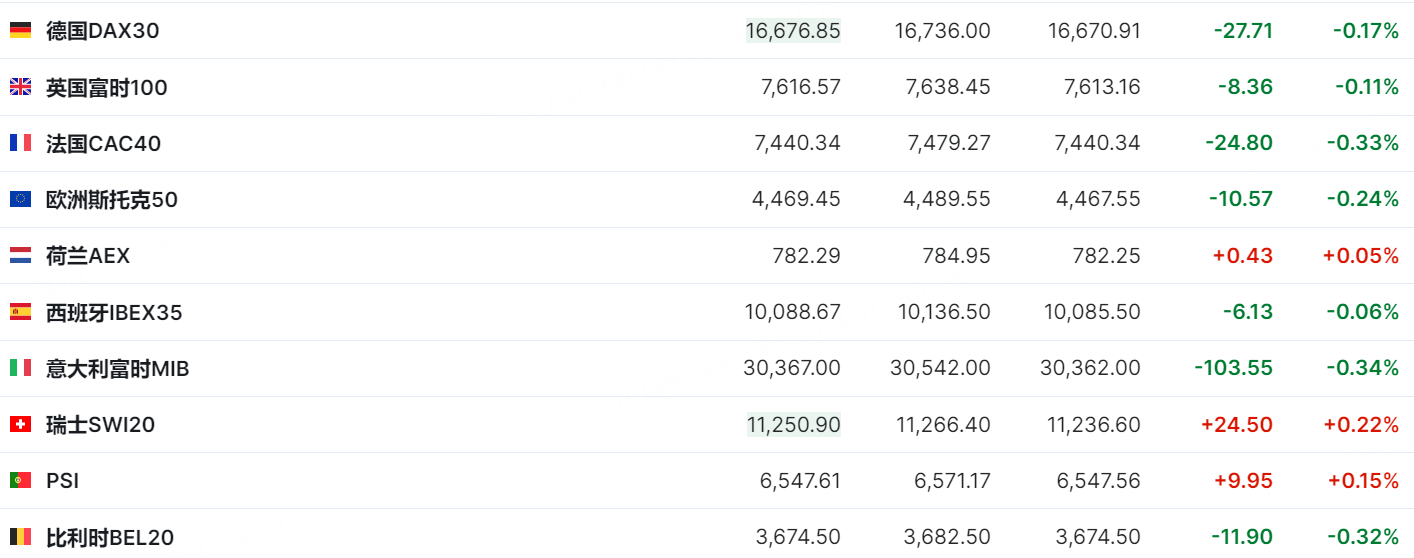Open the 欧洲斯托克50 index link
This screenshot has height=558, width=1414.
pos(112,199)
